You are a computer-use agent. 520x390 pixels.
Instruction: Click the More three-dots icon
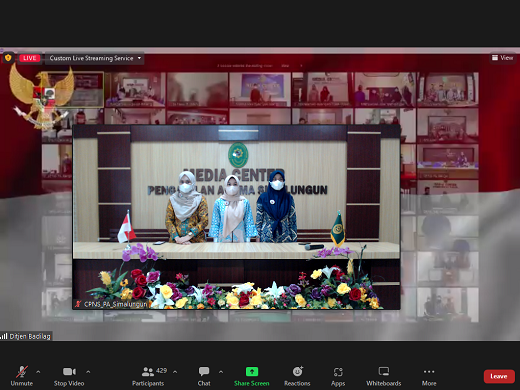[429, 371]
